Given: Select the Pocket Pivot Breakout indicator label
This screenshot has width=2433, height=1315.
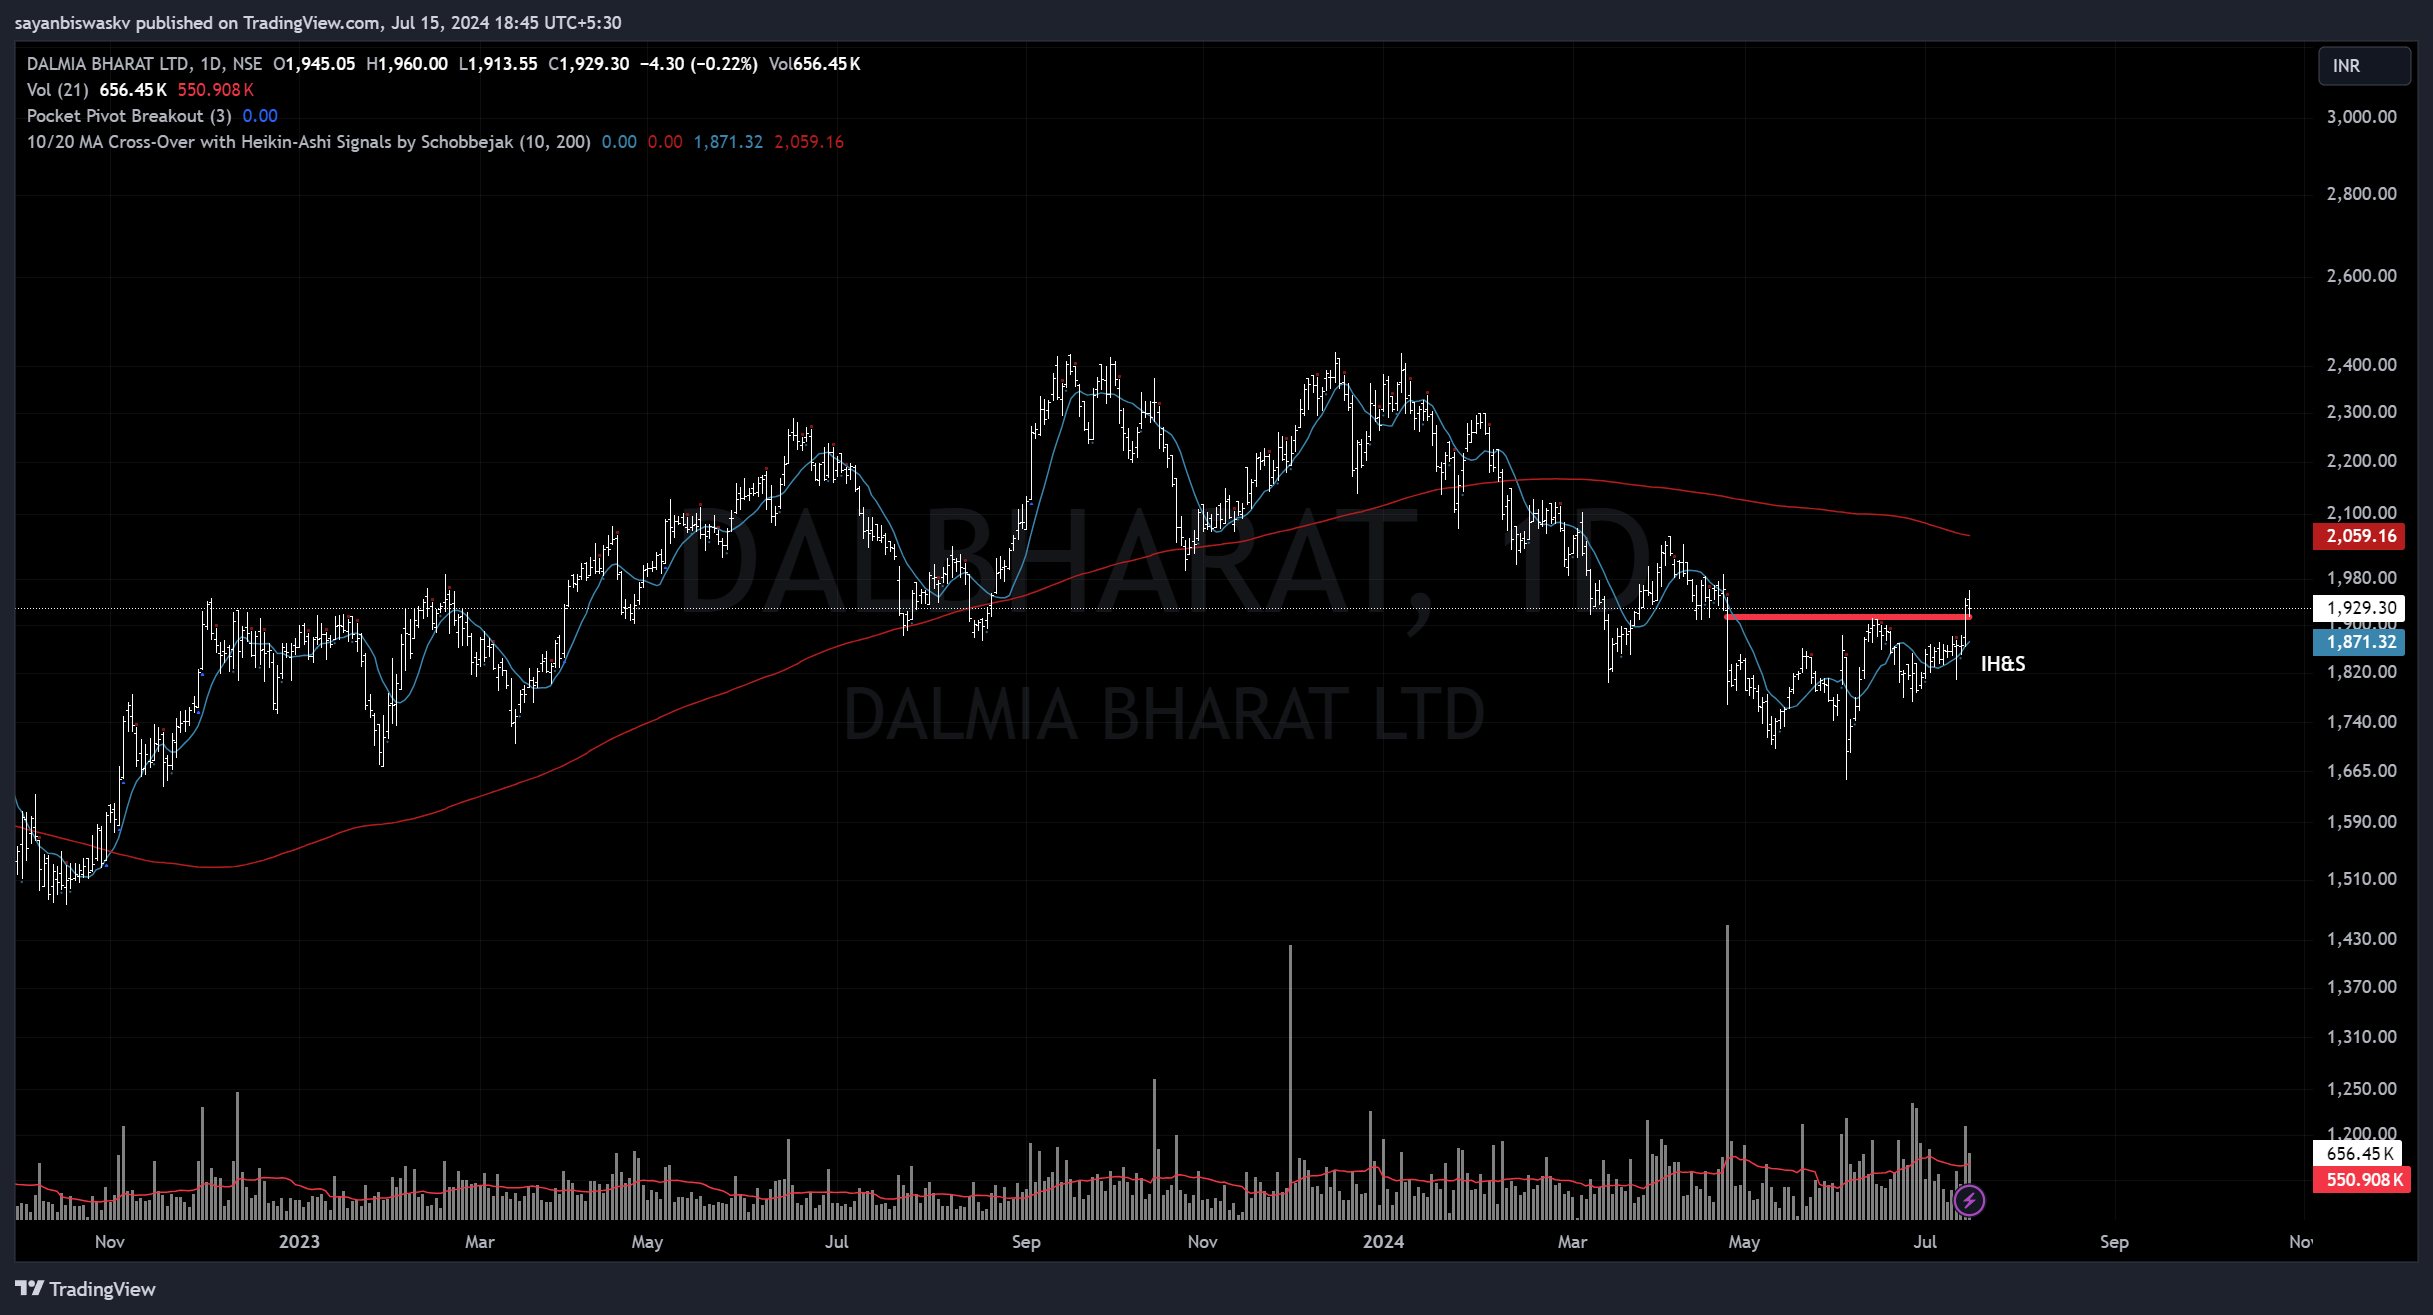Looking at the screenshot, I should coord(128,116).
